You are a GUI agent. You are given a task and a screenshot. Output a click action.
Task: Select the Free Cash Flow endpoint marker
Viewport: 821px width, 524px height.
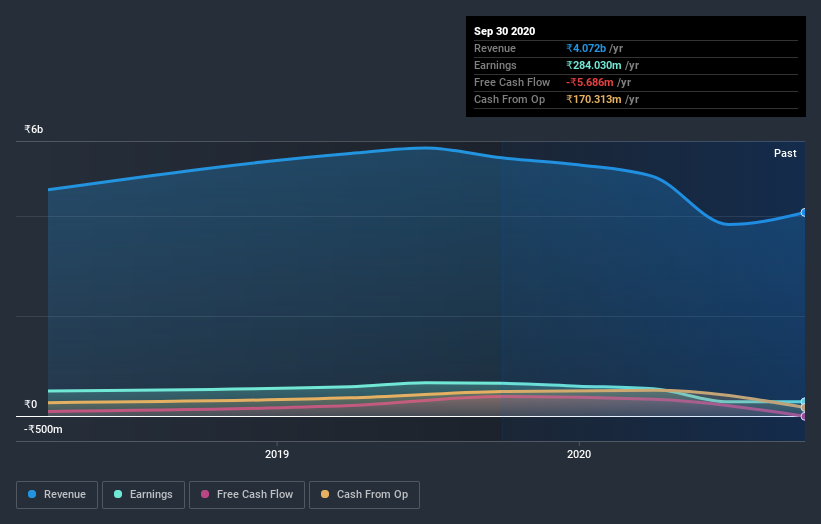point(803,416)
